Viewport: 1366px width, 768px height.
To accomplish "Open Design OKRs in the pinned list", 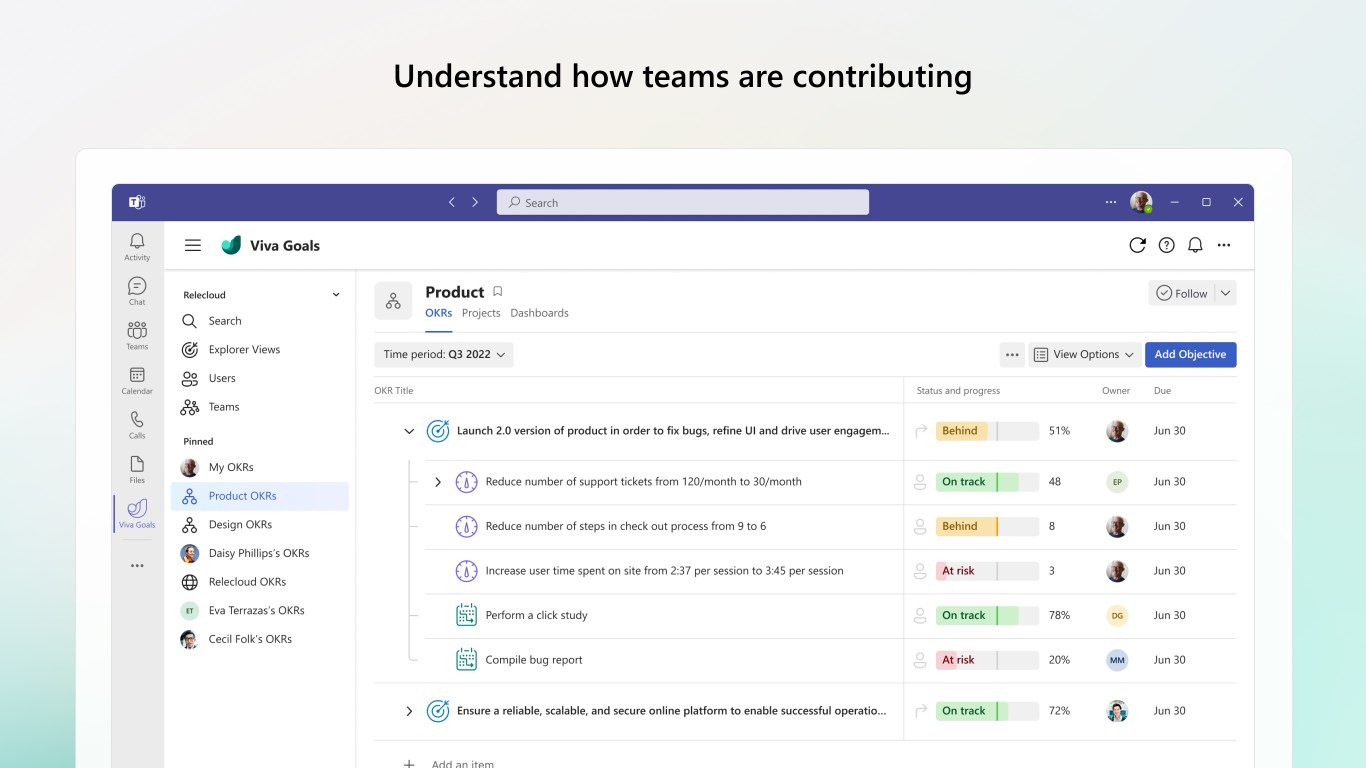I will tap(240, 524).
